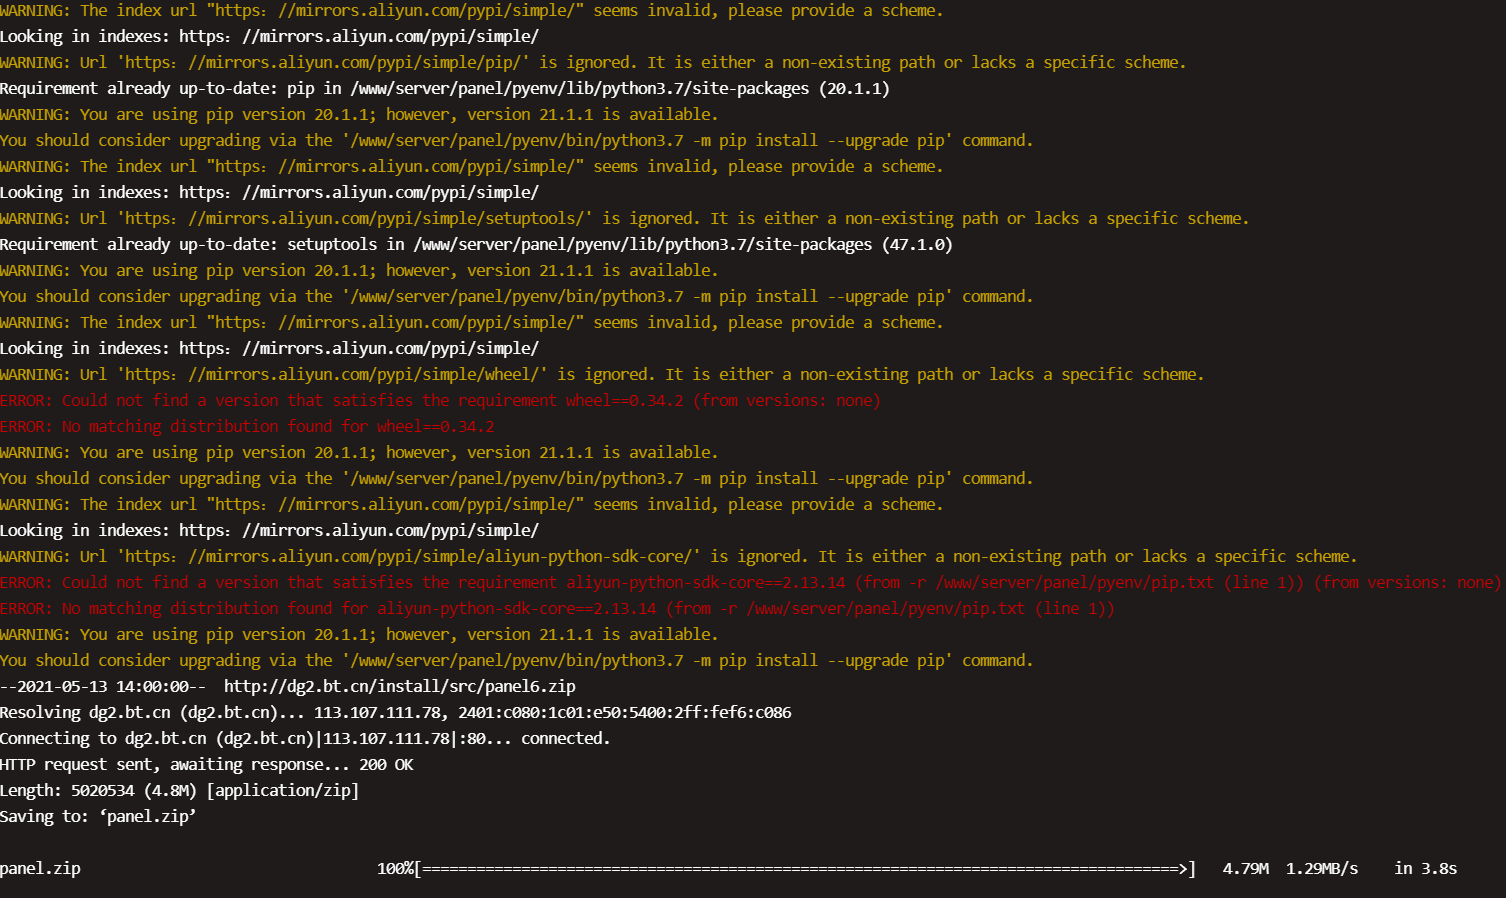
Task: Click the ignored URL ending in simple/pip/
Action: [323, 62]
